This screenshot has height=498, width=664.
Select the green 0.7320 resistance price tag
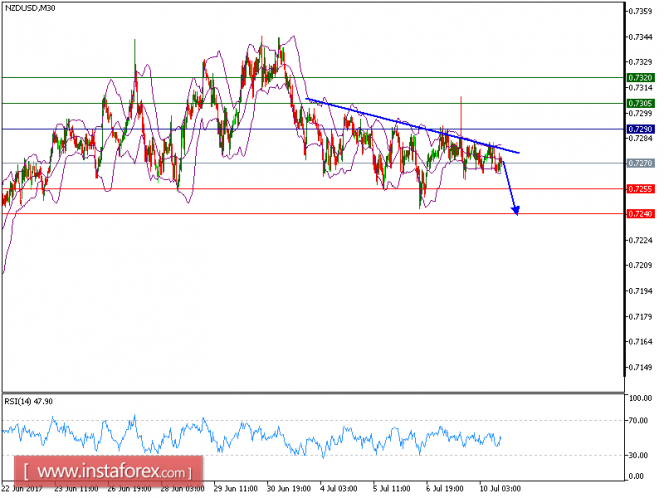[x=639, y=77]
